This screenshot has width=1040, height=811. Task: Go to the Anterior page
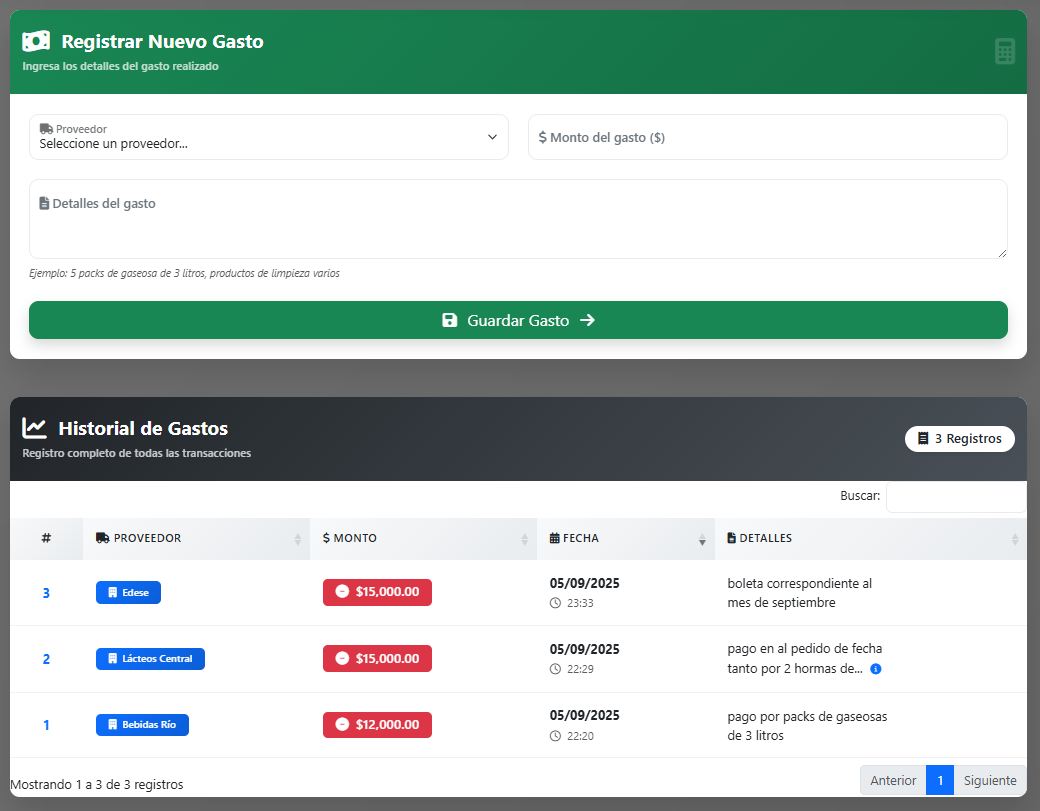893,781
